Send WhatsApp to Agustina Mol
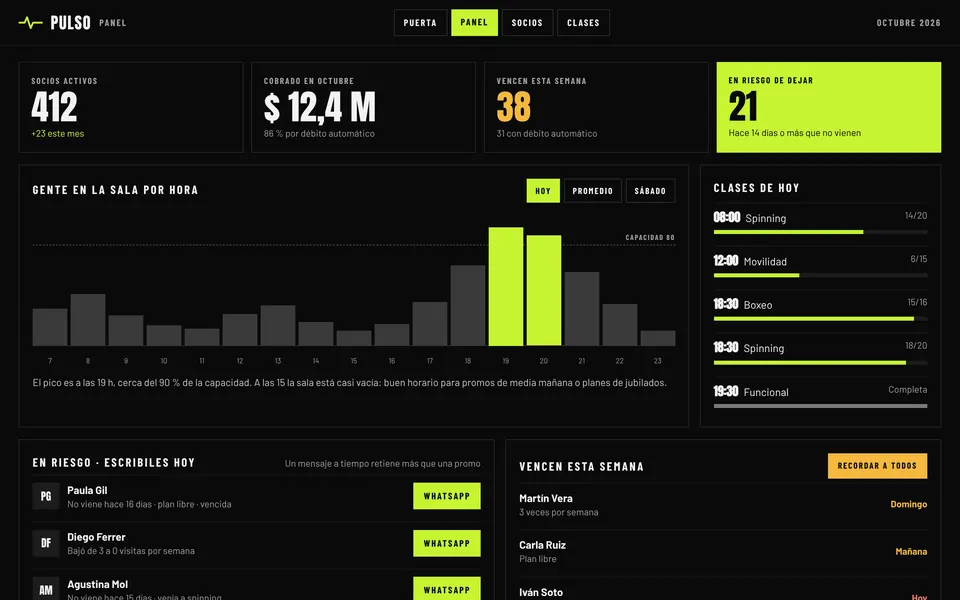Viewport: 960px width, 600px height. pyautogui.click(x=447, y=590)
